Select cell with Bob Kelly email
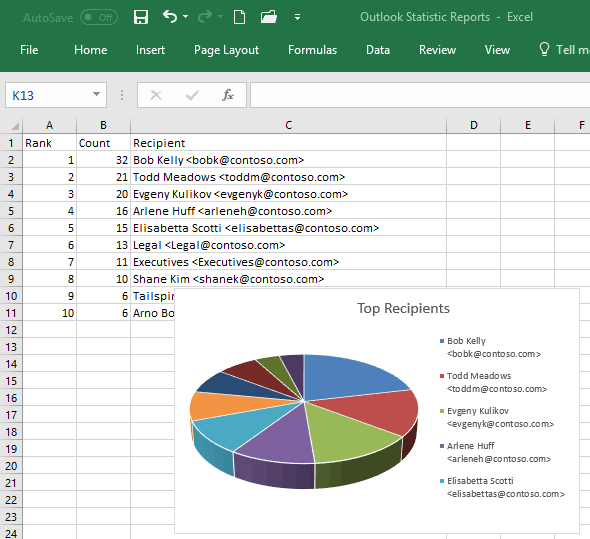 tap(288, 160)
